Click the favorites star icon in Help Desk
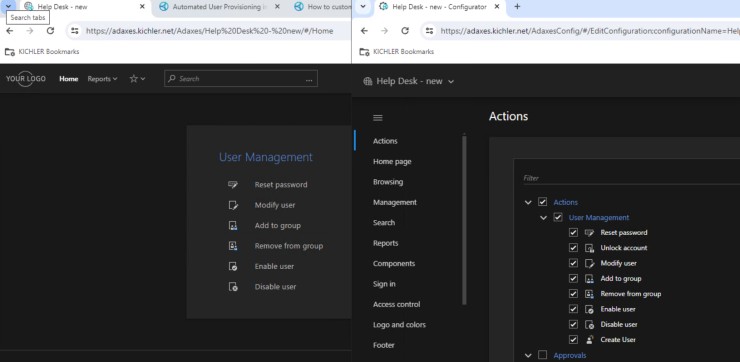The height and width of the screenshot is (362, 740). coord(134,79)
